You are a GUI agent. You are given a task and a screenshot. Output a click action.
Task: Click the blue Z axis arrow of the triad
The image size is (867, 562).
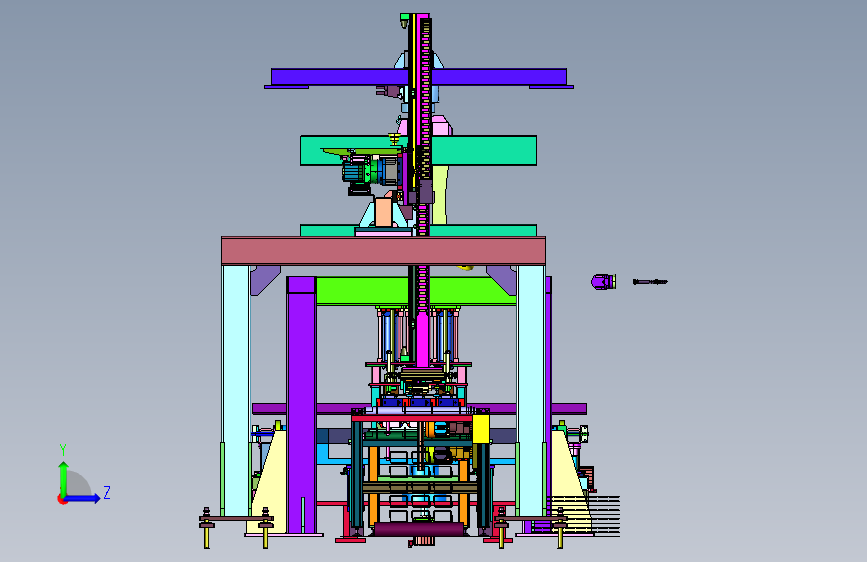tap(83, 498)
